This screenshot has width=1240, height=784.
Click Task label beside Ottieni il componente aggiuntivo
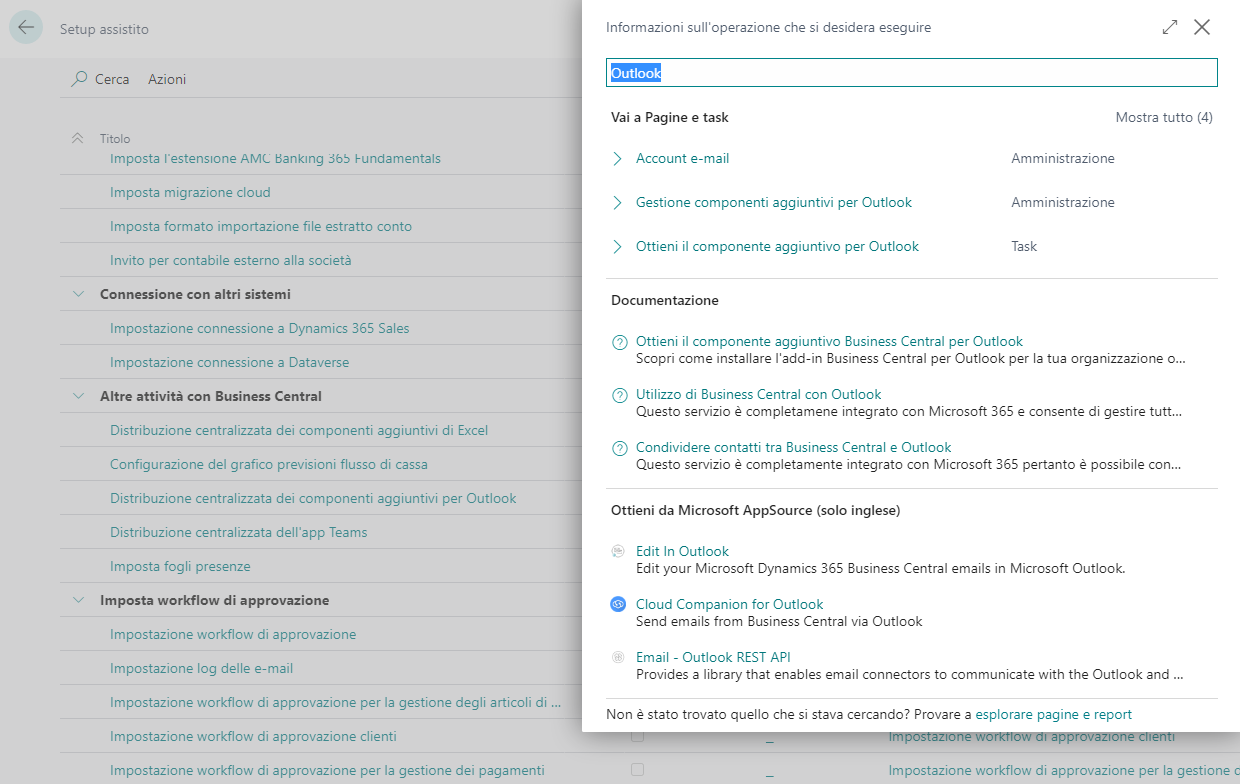pos(1024,246)
